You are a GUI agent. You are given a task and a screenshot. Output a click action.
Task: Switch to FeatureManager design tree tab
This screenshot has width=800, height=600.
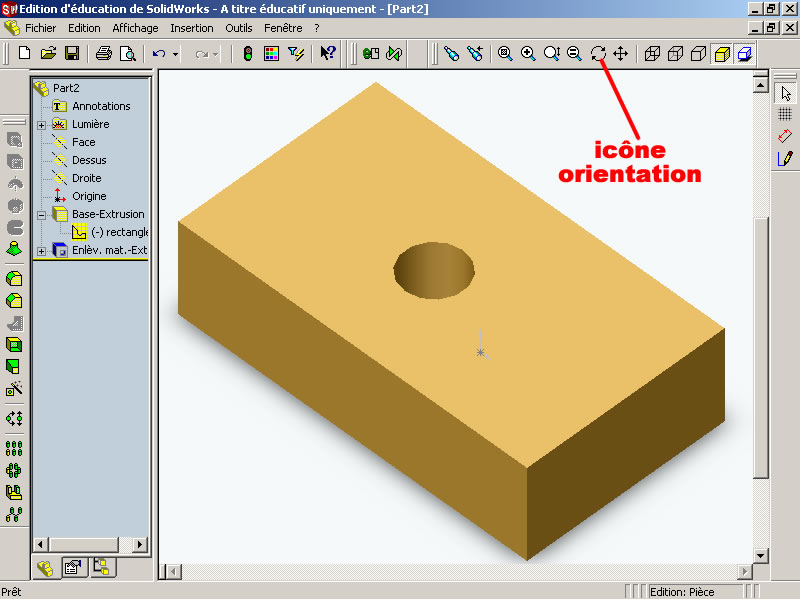click(45, 567)
